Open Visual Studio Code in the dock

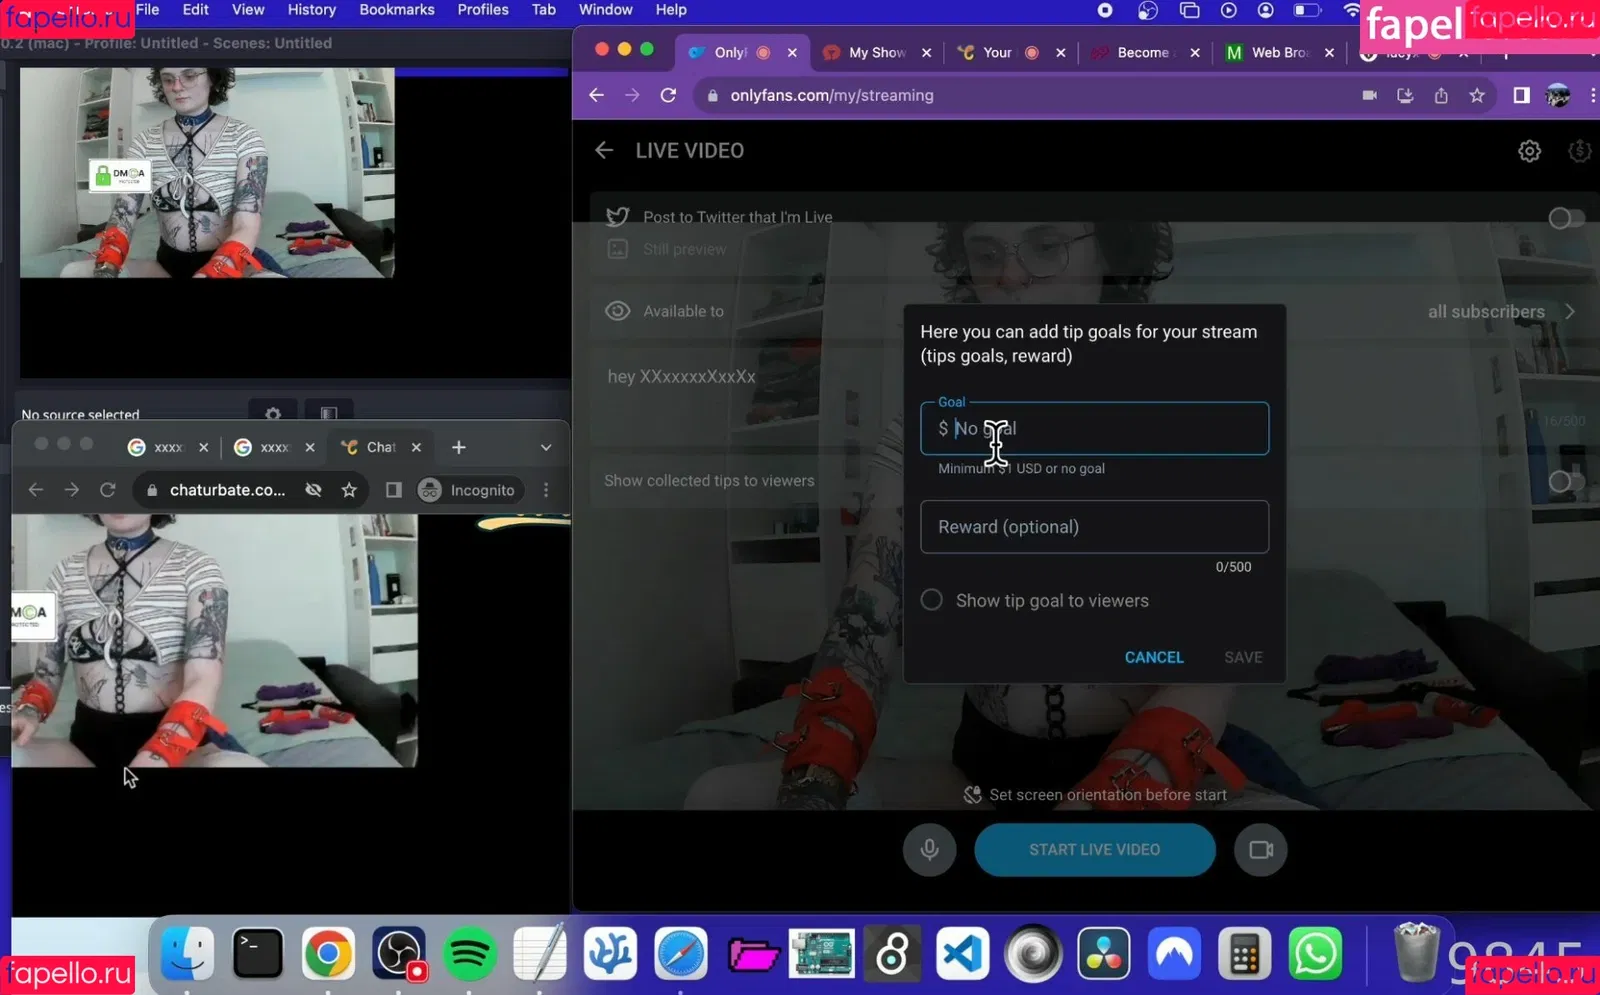[962, 954]
